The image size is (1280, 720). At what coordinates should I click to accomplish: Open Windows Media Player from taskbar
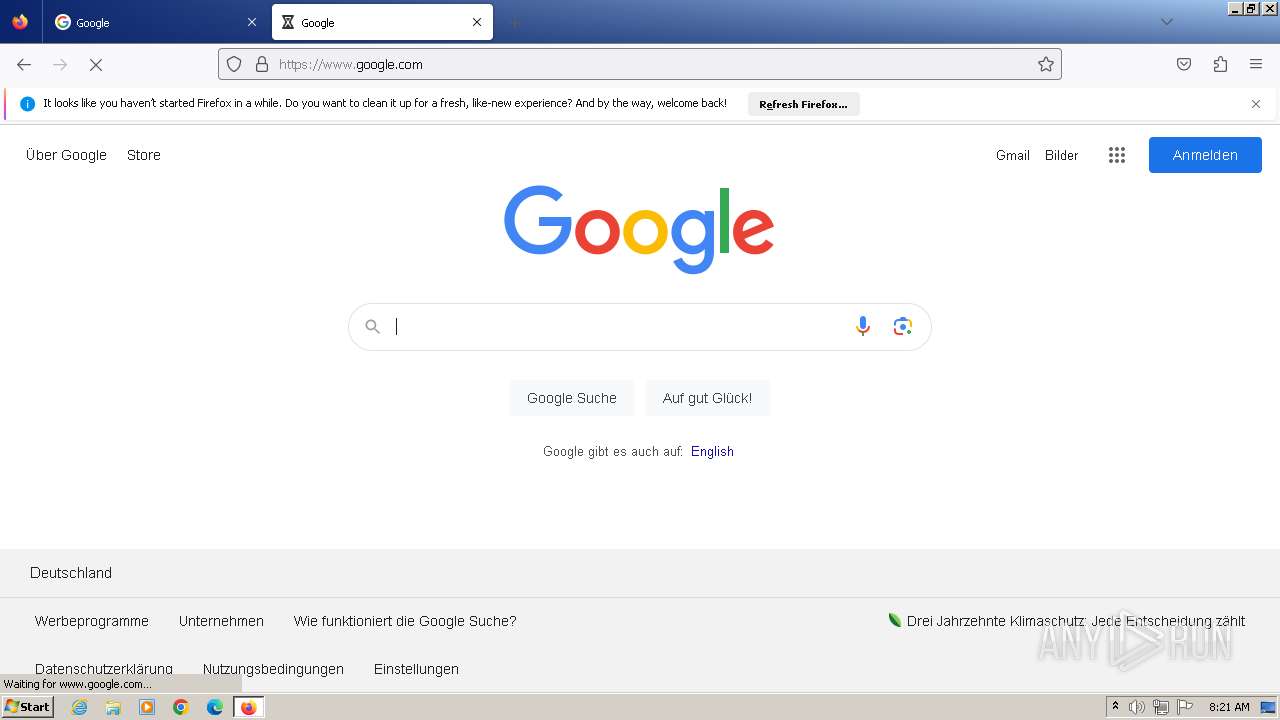[147, 707]
